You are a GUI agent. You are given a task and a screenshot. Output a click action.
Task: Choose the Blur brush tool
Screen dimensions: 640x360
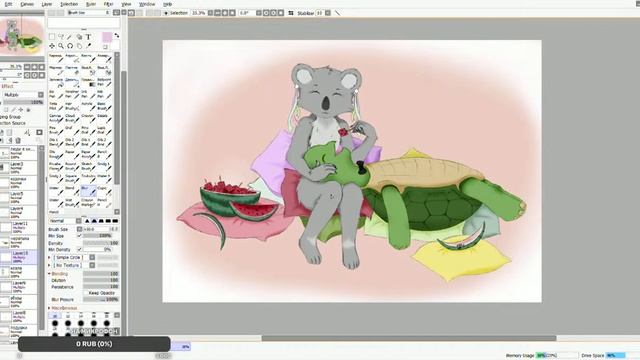tap(89, 190)
